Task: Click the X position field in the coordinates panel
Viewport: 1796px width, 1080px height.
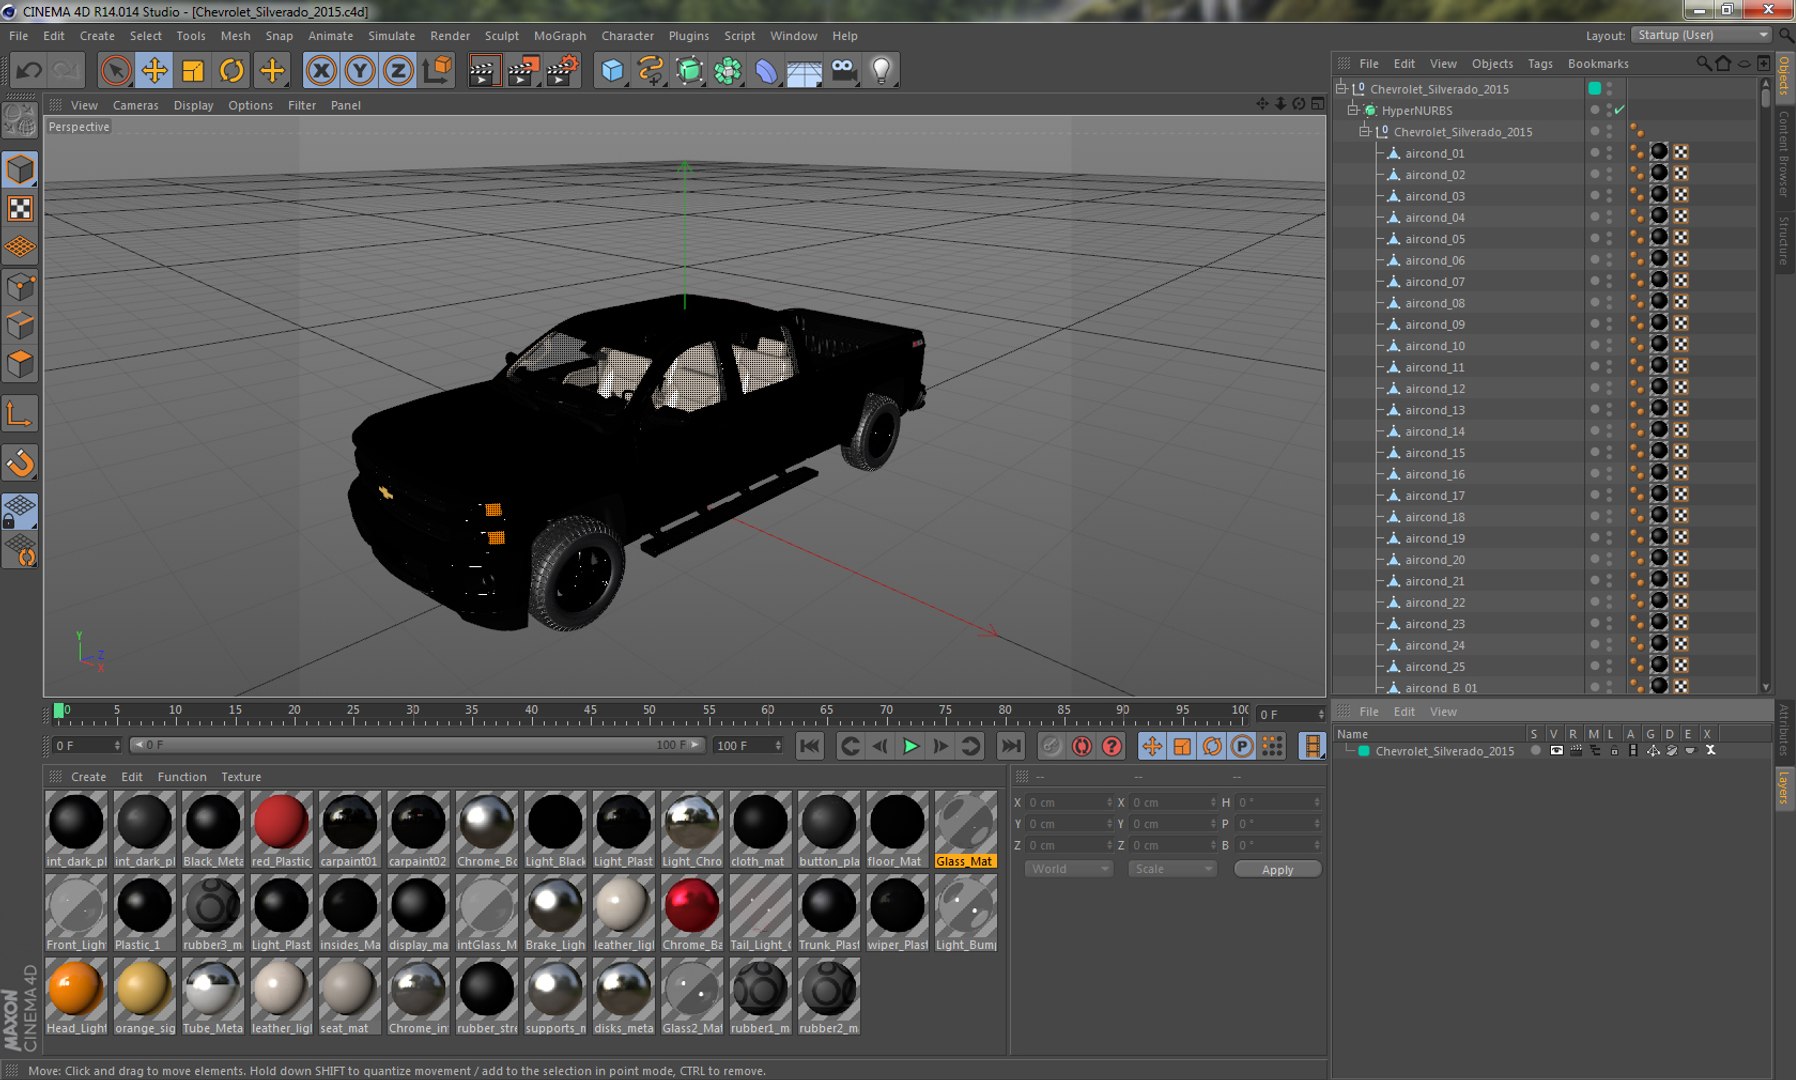Action: (1068, 802)
